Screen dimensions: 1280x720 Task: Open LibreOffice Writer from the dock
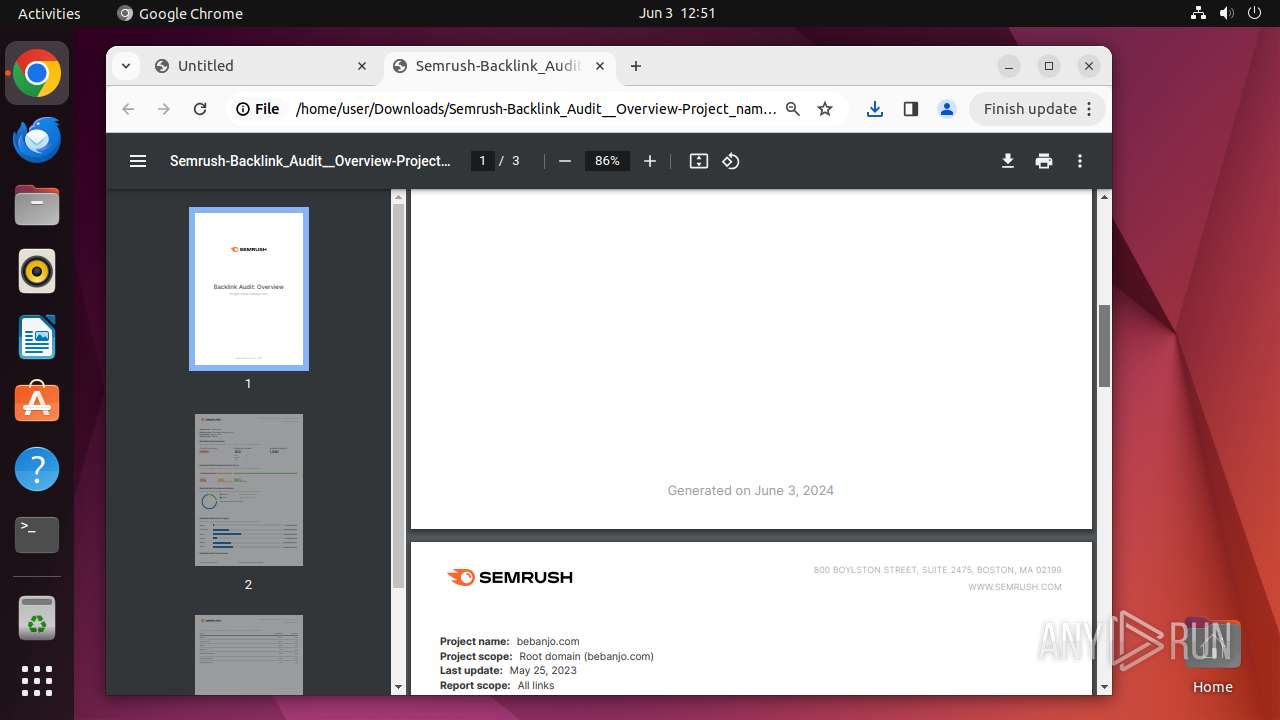point(37,337)
